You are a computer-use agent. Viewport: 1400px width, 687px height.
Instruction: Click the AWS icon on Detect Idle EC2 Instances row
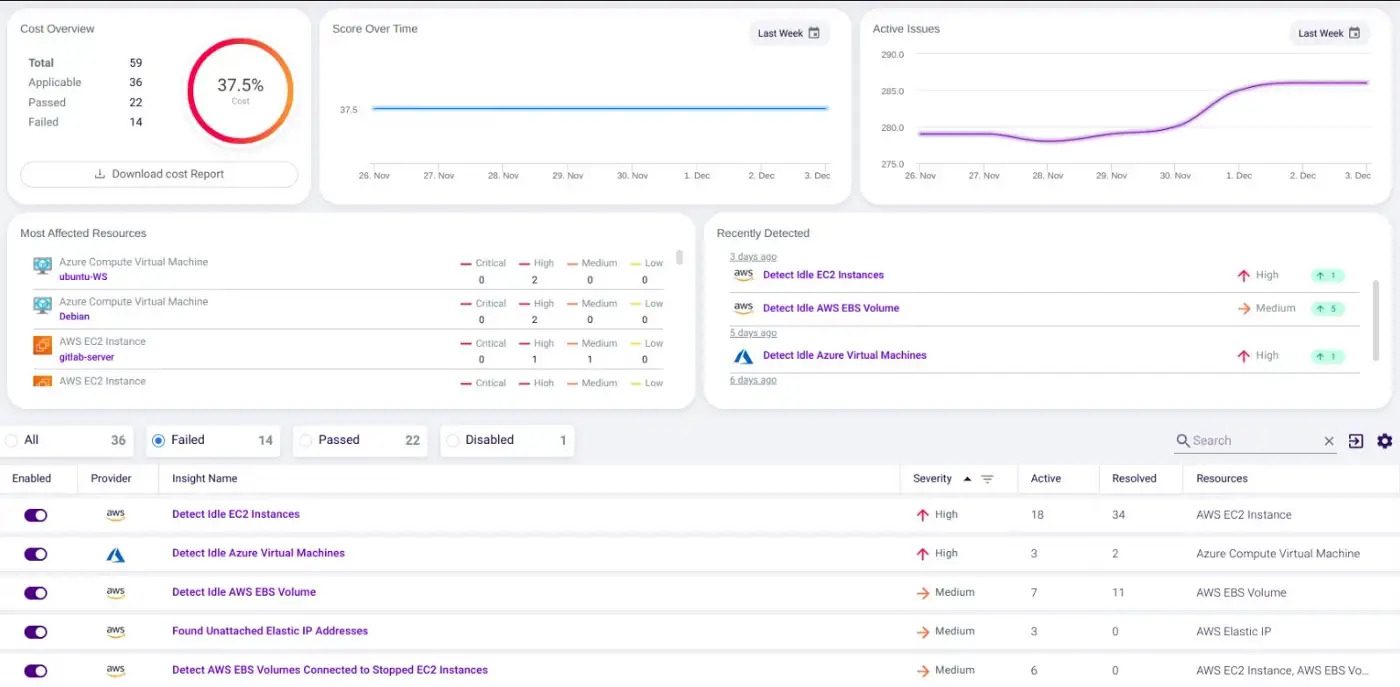click(x=115, y=514)
